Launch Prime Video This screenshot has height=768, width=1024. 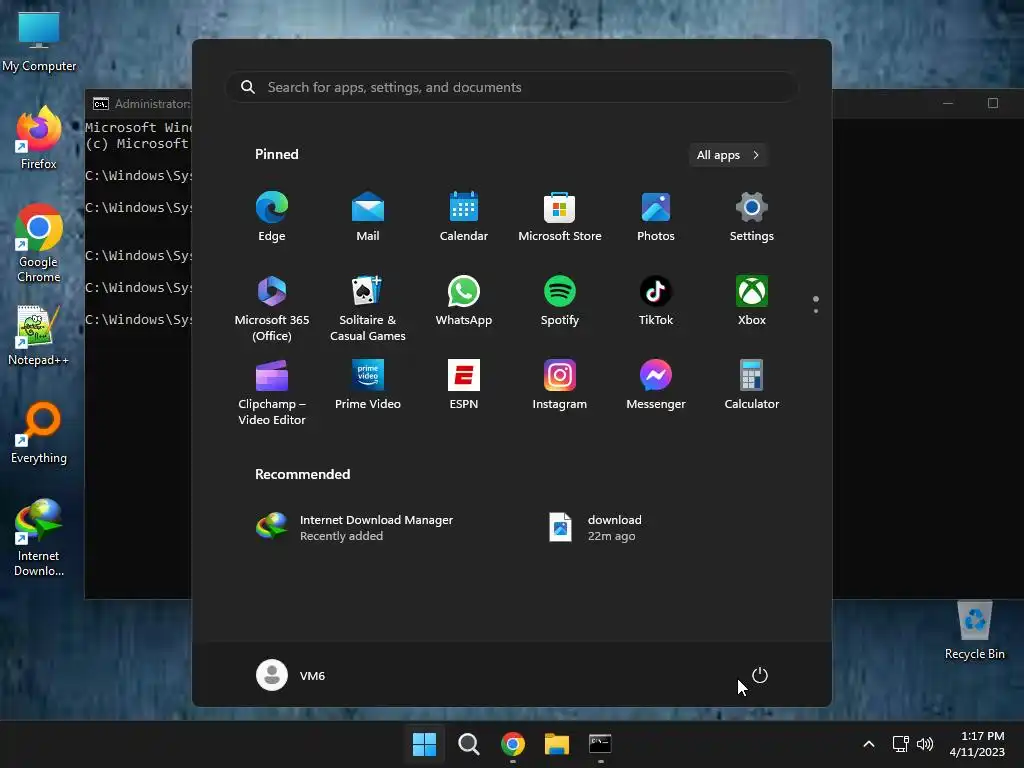click(368, 385)
